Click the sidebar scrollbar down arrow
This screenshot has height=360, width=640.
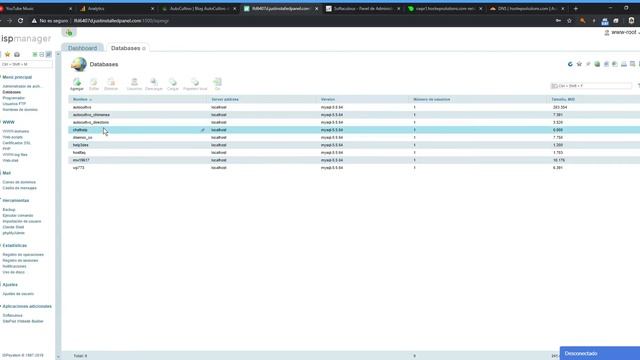[58, 357]
